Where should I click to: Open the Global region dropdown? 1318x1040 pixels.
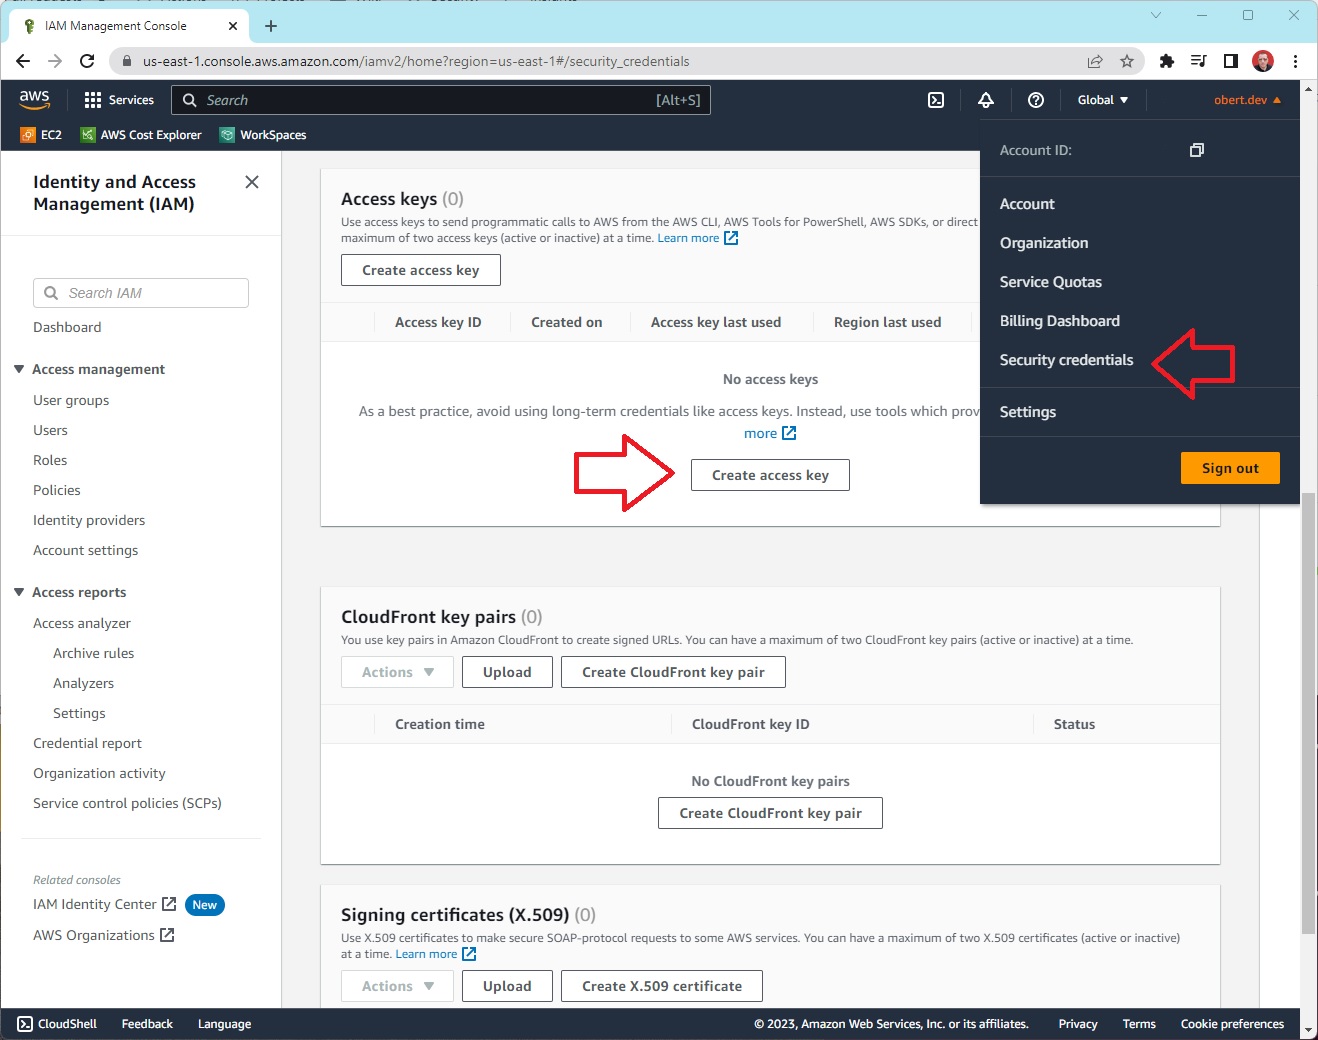coord(1102,100)
